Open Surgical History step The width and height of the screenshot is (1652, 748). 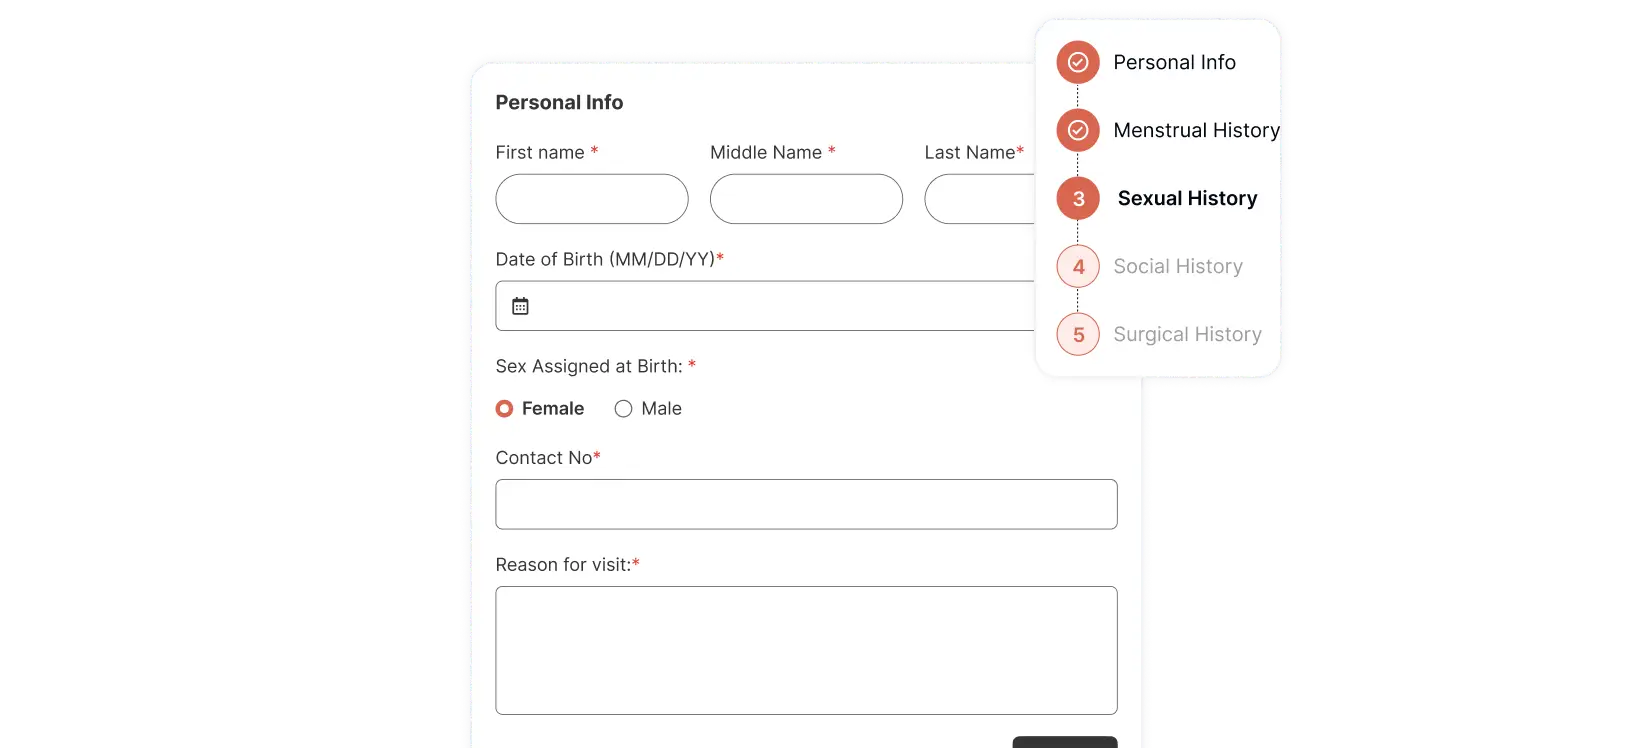[x=1187, y=334]
